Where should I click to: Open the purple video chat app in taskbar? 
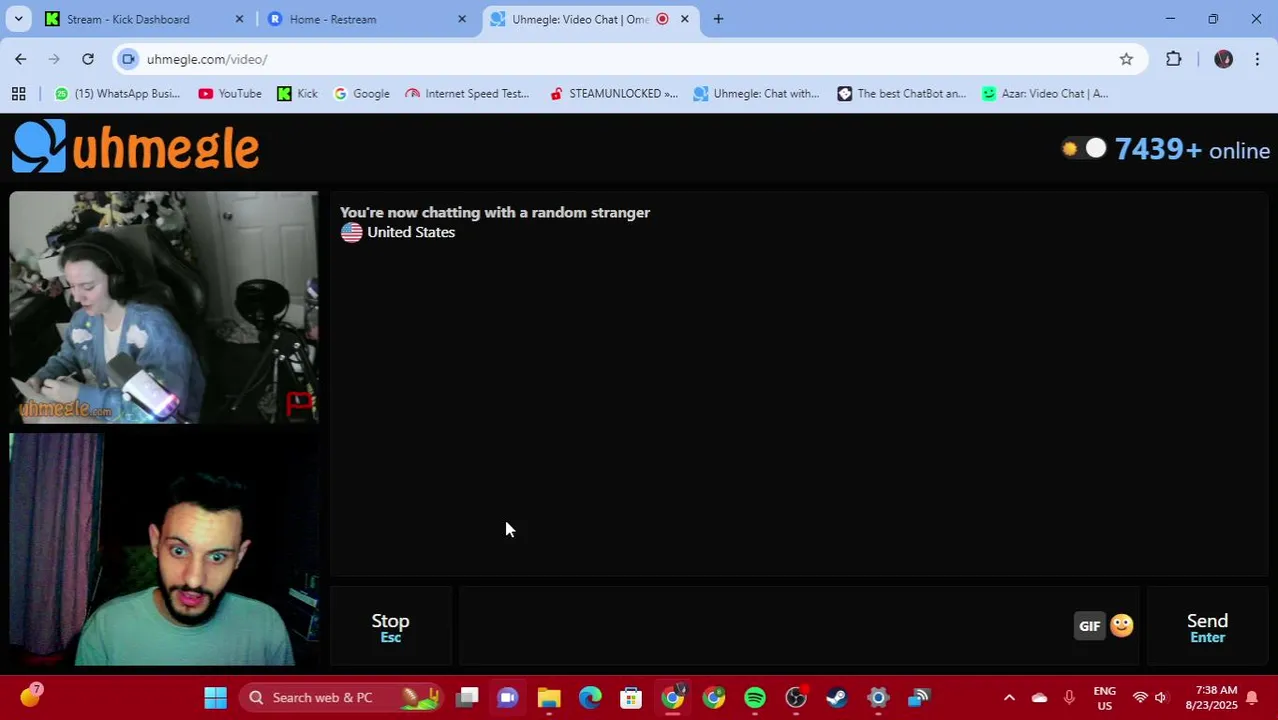(x=508, y=697)
